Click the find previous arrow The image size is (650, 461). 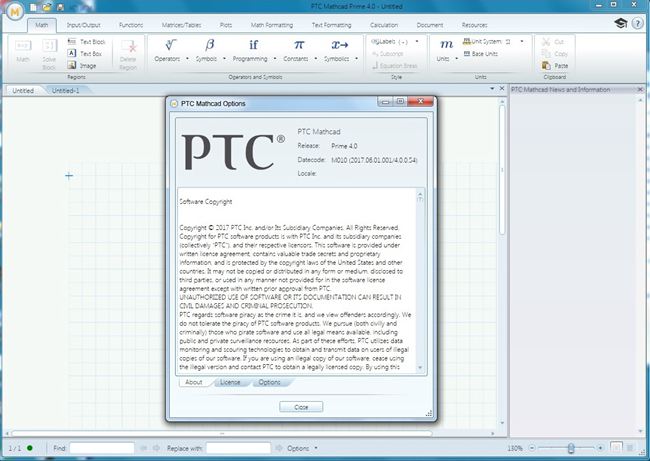click(143, 448)
